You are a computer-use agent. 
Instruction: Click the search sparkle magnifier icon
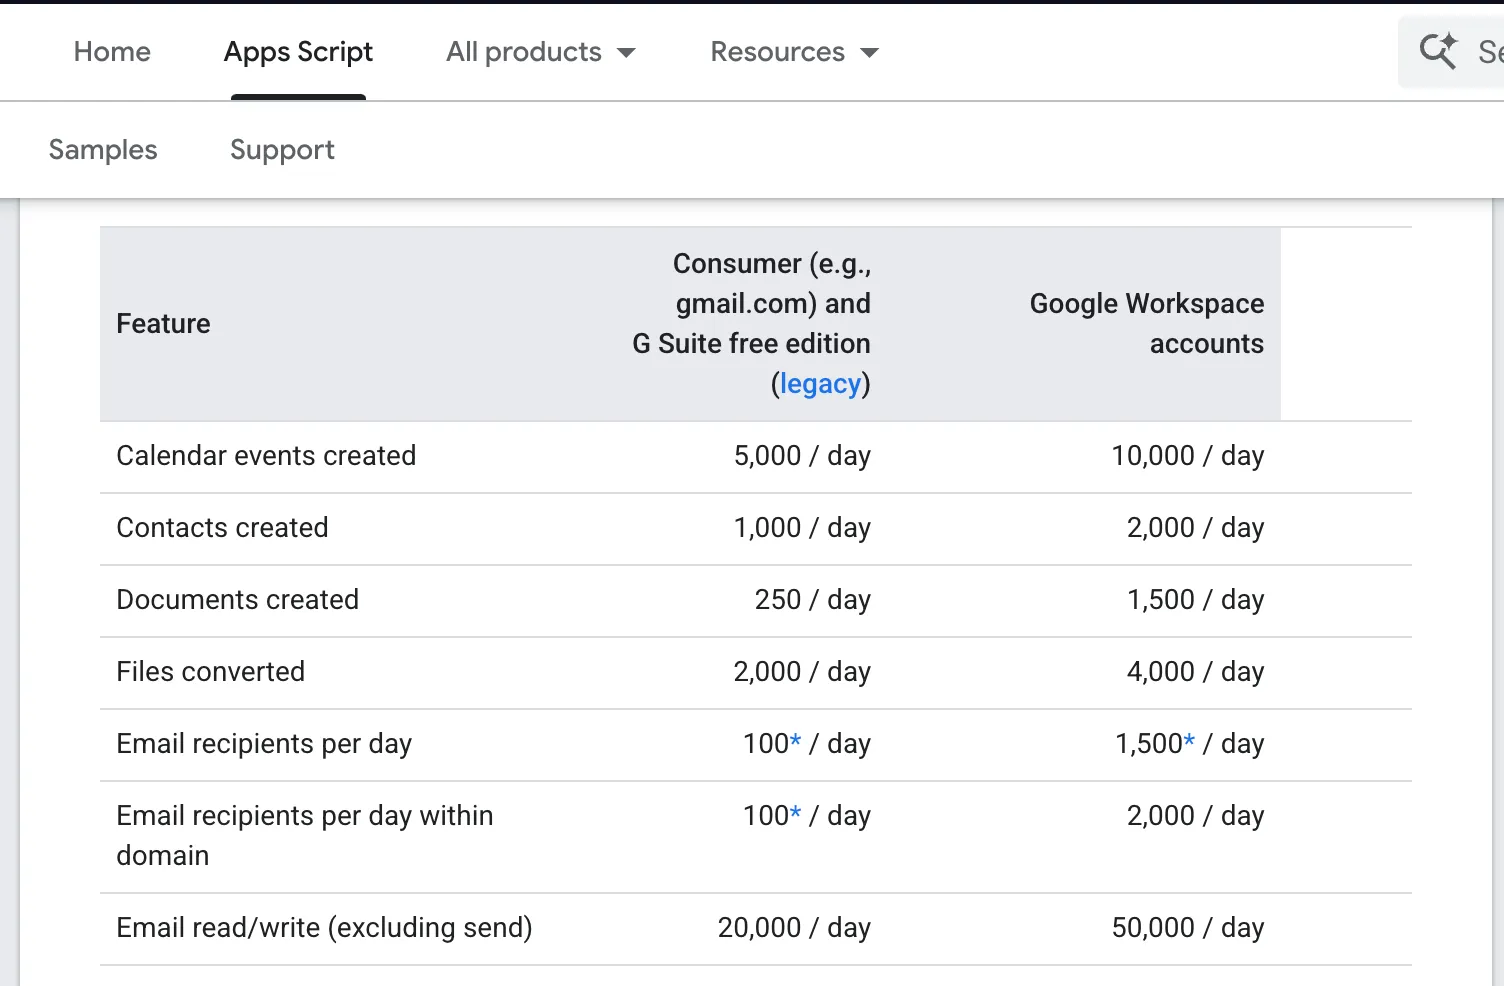pos(1438,51)
